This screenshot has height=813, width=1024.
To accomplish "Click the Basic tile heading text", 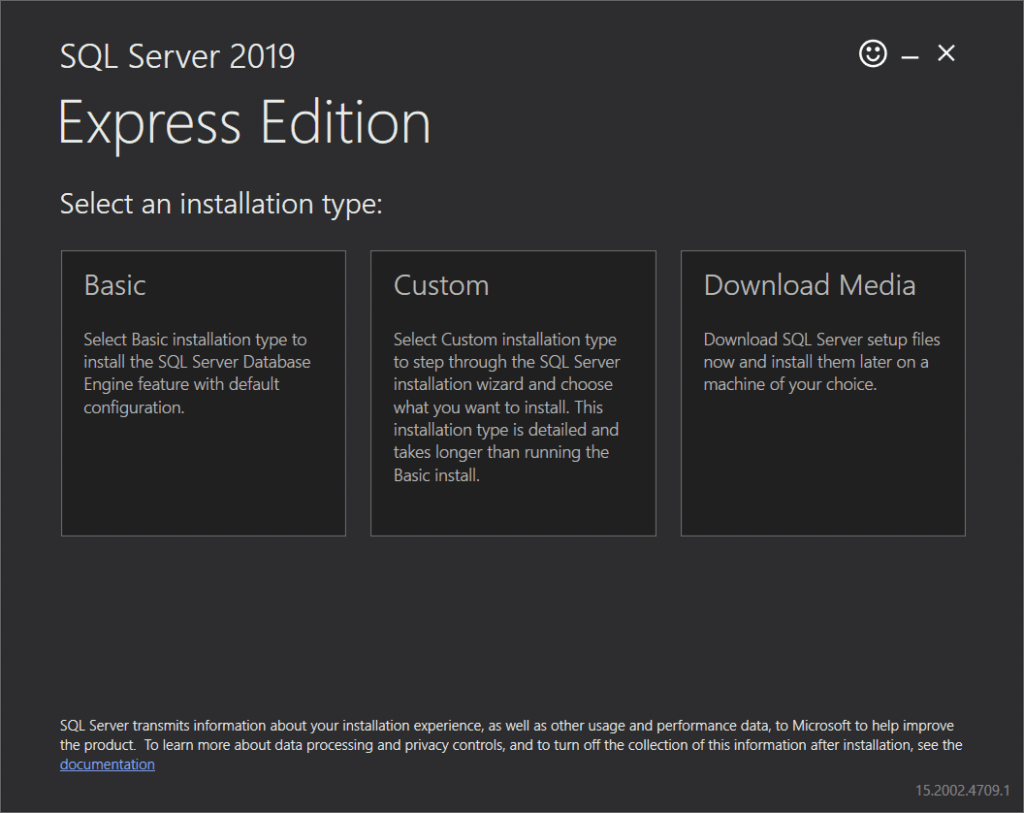I will [114, 285].
